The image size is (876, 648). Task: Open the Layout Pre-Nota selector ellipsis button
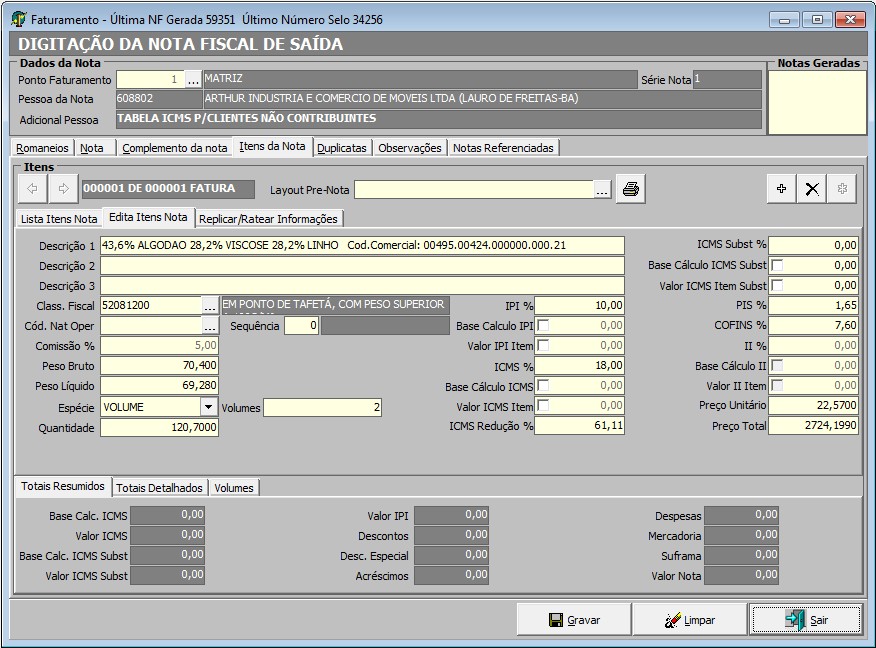point(602,189)
